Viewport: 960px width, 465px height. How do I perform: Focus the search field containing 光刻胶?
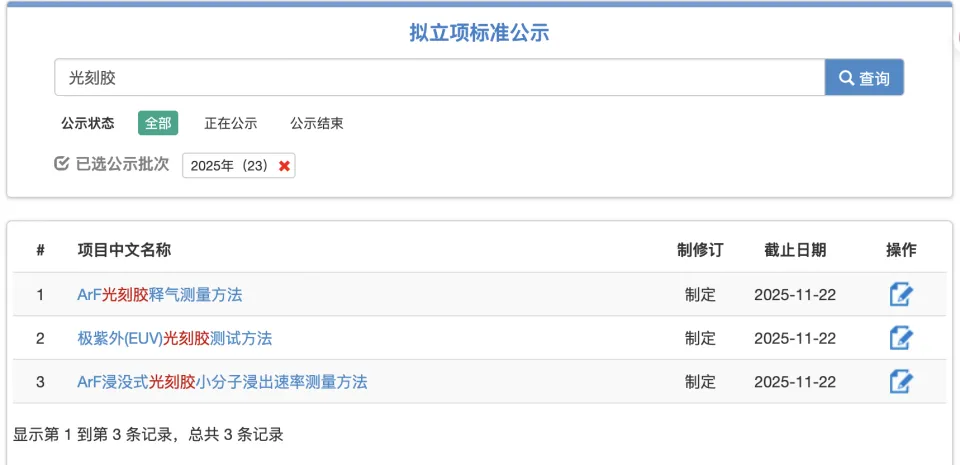tap(438, 77)
